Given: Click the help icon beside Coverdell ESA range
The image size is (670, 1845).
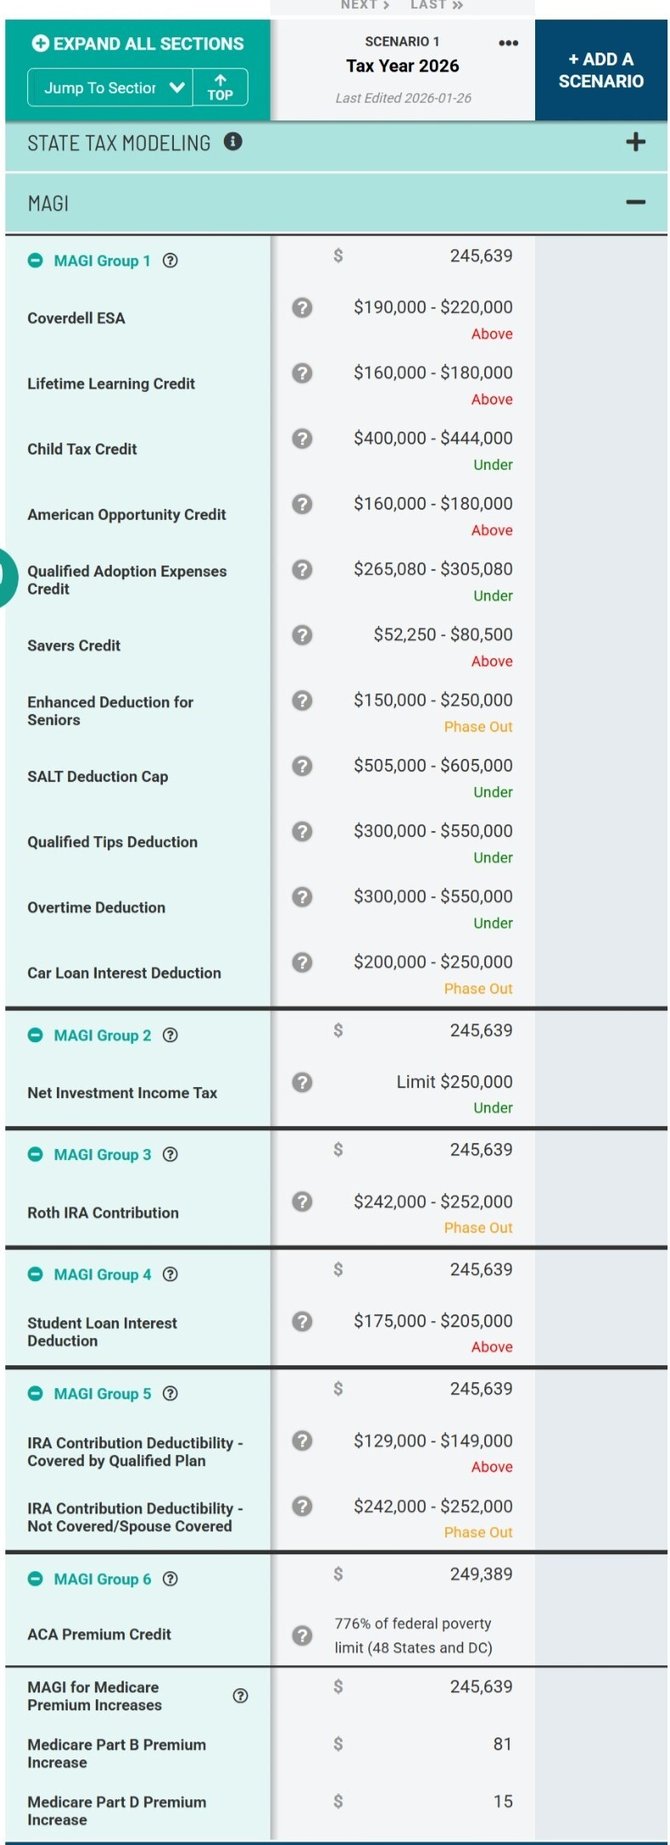Looking at the screenshot, I should (302, 308).
